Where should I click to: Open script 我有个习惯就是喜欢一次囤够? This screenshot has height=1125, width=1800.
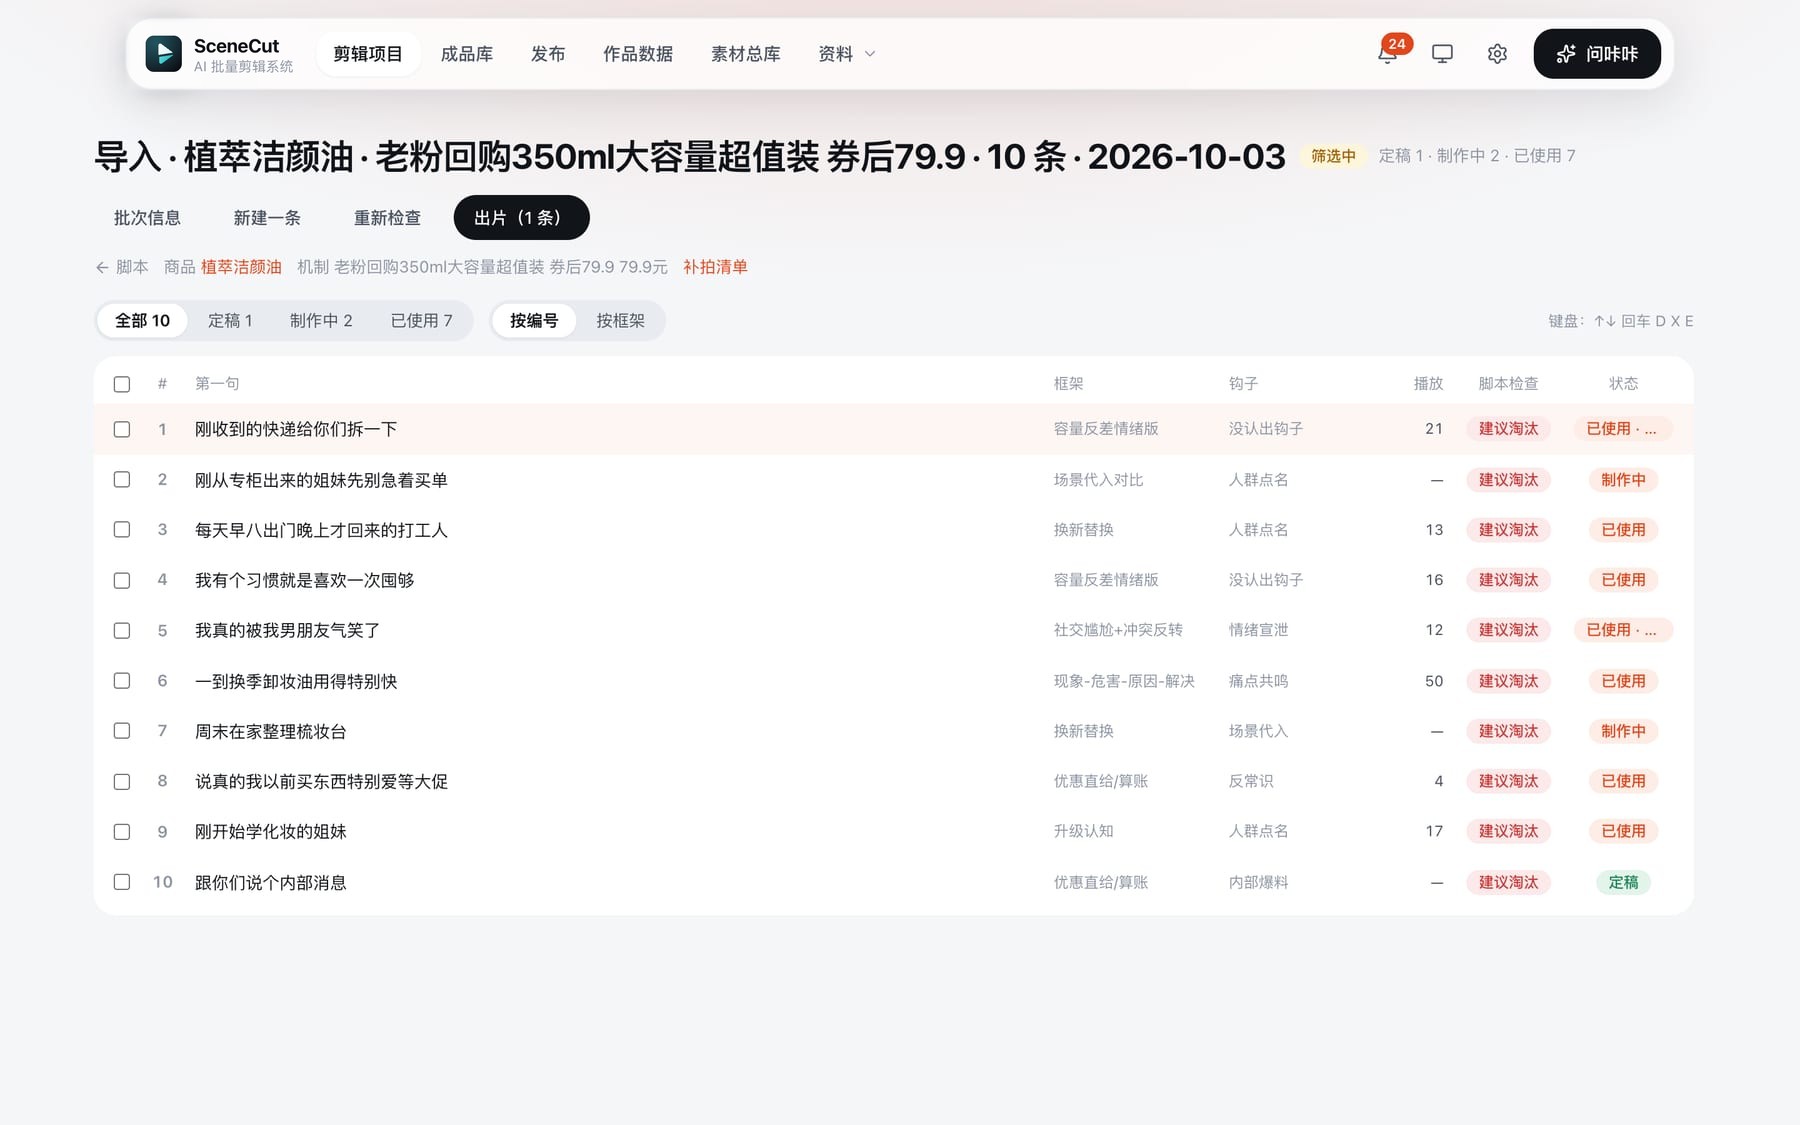(x=304, y=580)
